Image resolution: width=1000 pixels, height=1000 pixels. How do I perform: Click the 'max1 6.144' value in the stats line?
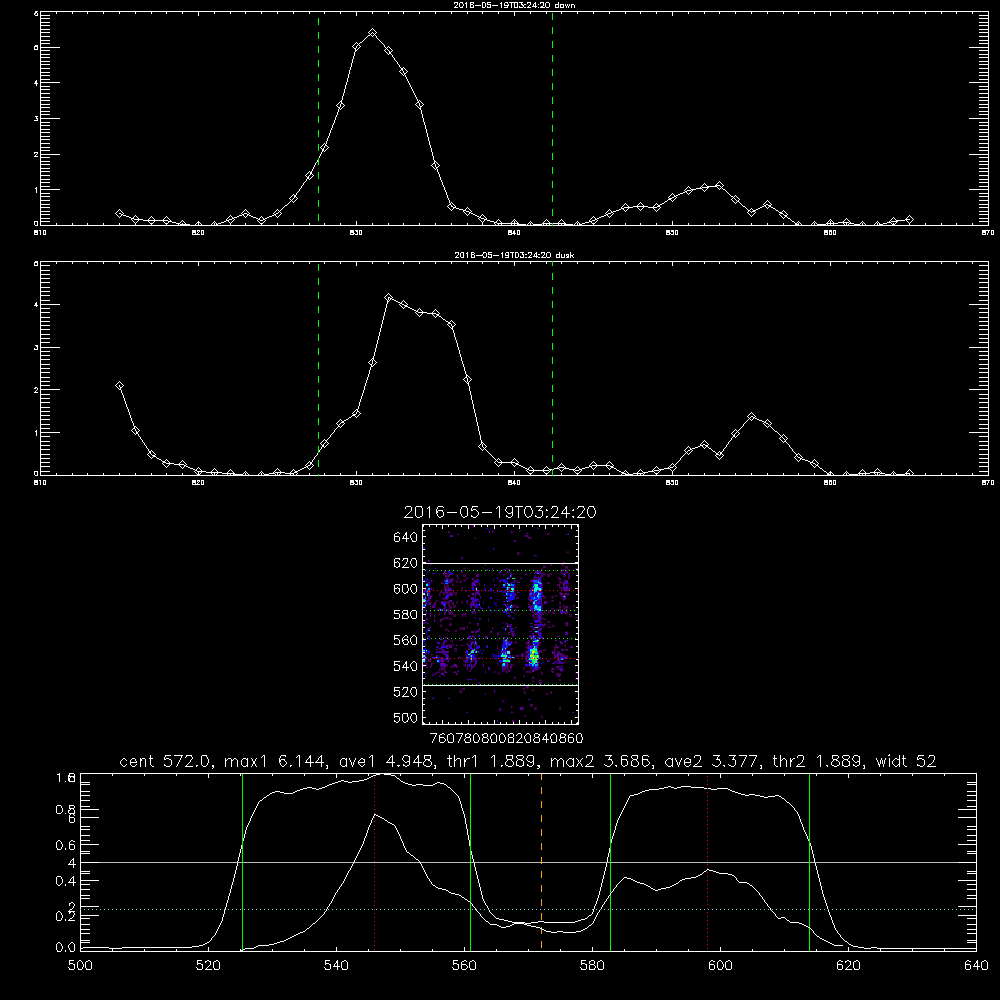274,761
